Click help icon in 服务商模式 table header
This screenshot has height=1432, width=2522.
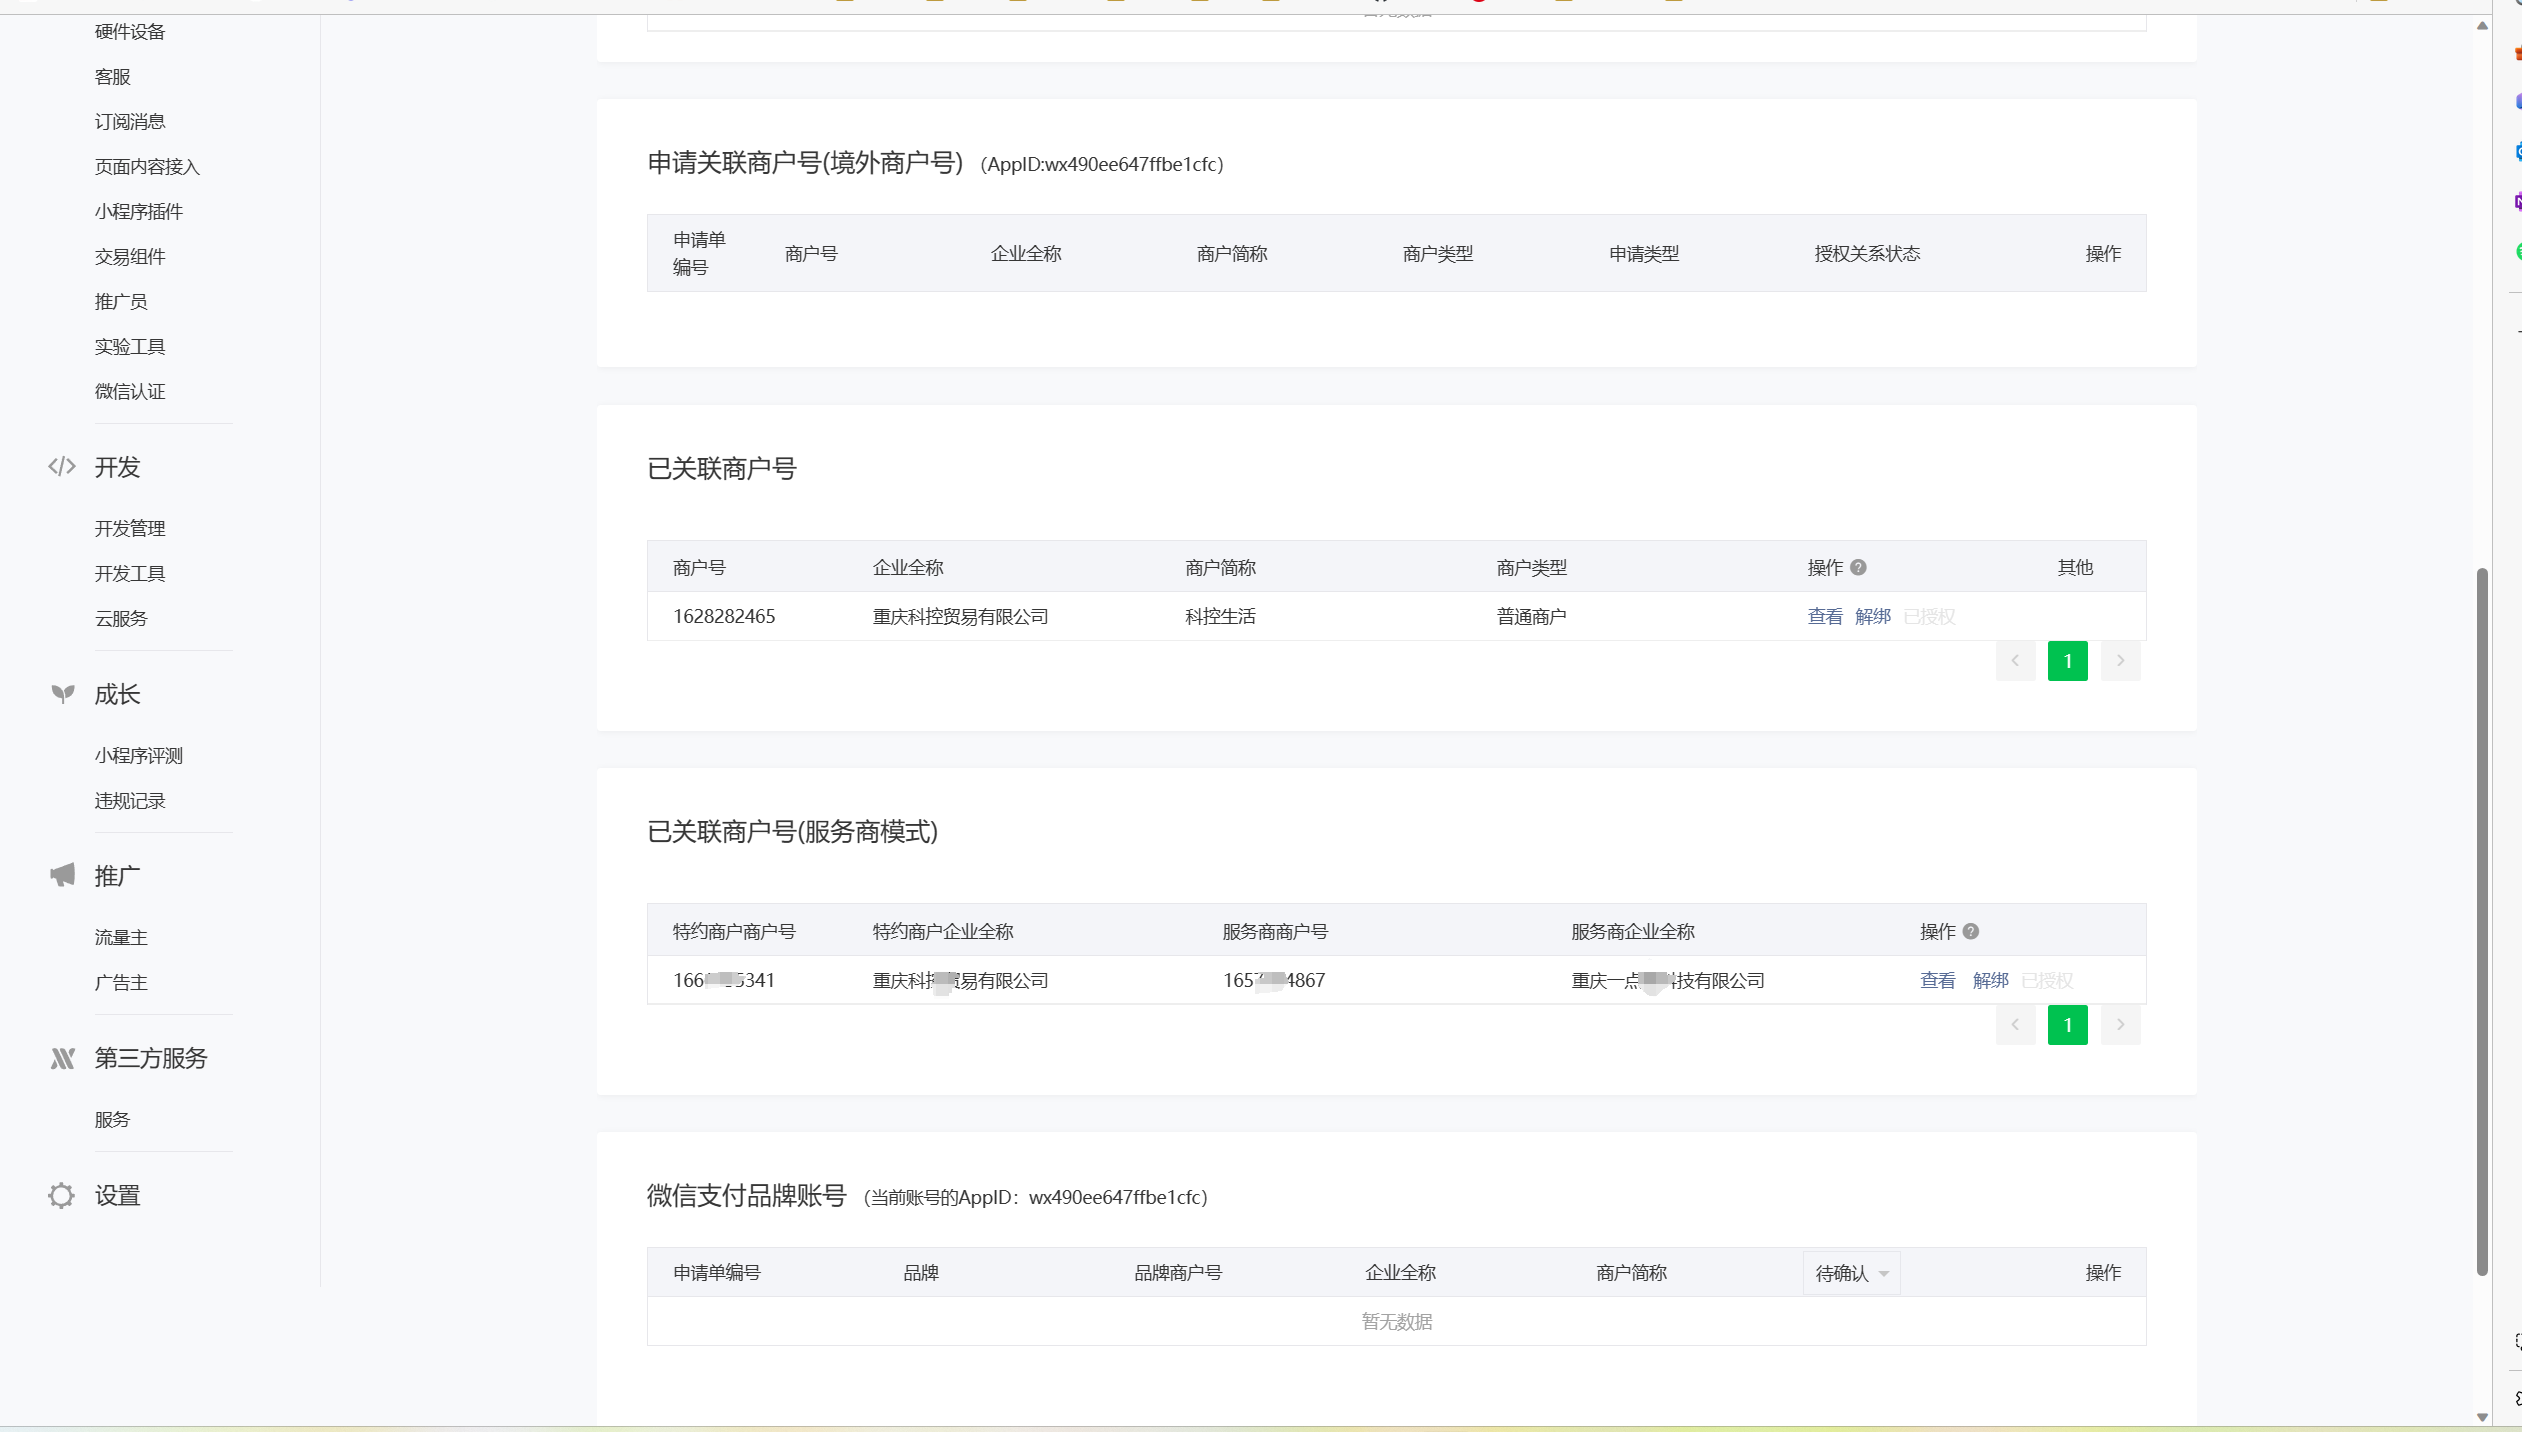[x=1970, y=931]
